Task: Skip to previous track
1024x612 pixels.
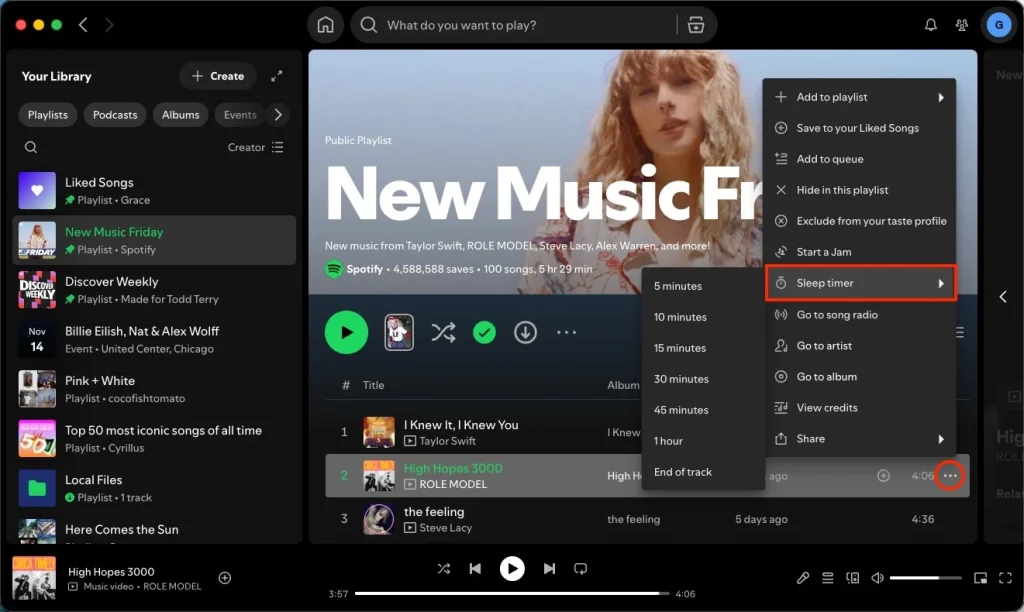Action: point(475,569)
